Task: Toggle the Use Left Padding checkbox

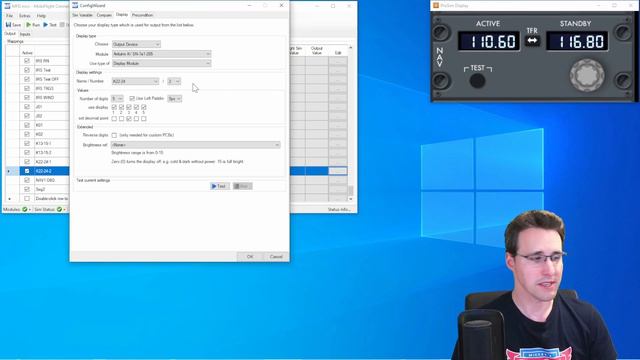Action: (132, 98)
